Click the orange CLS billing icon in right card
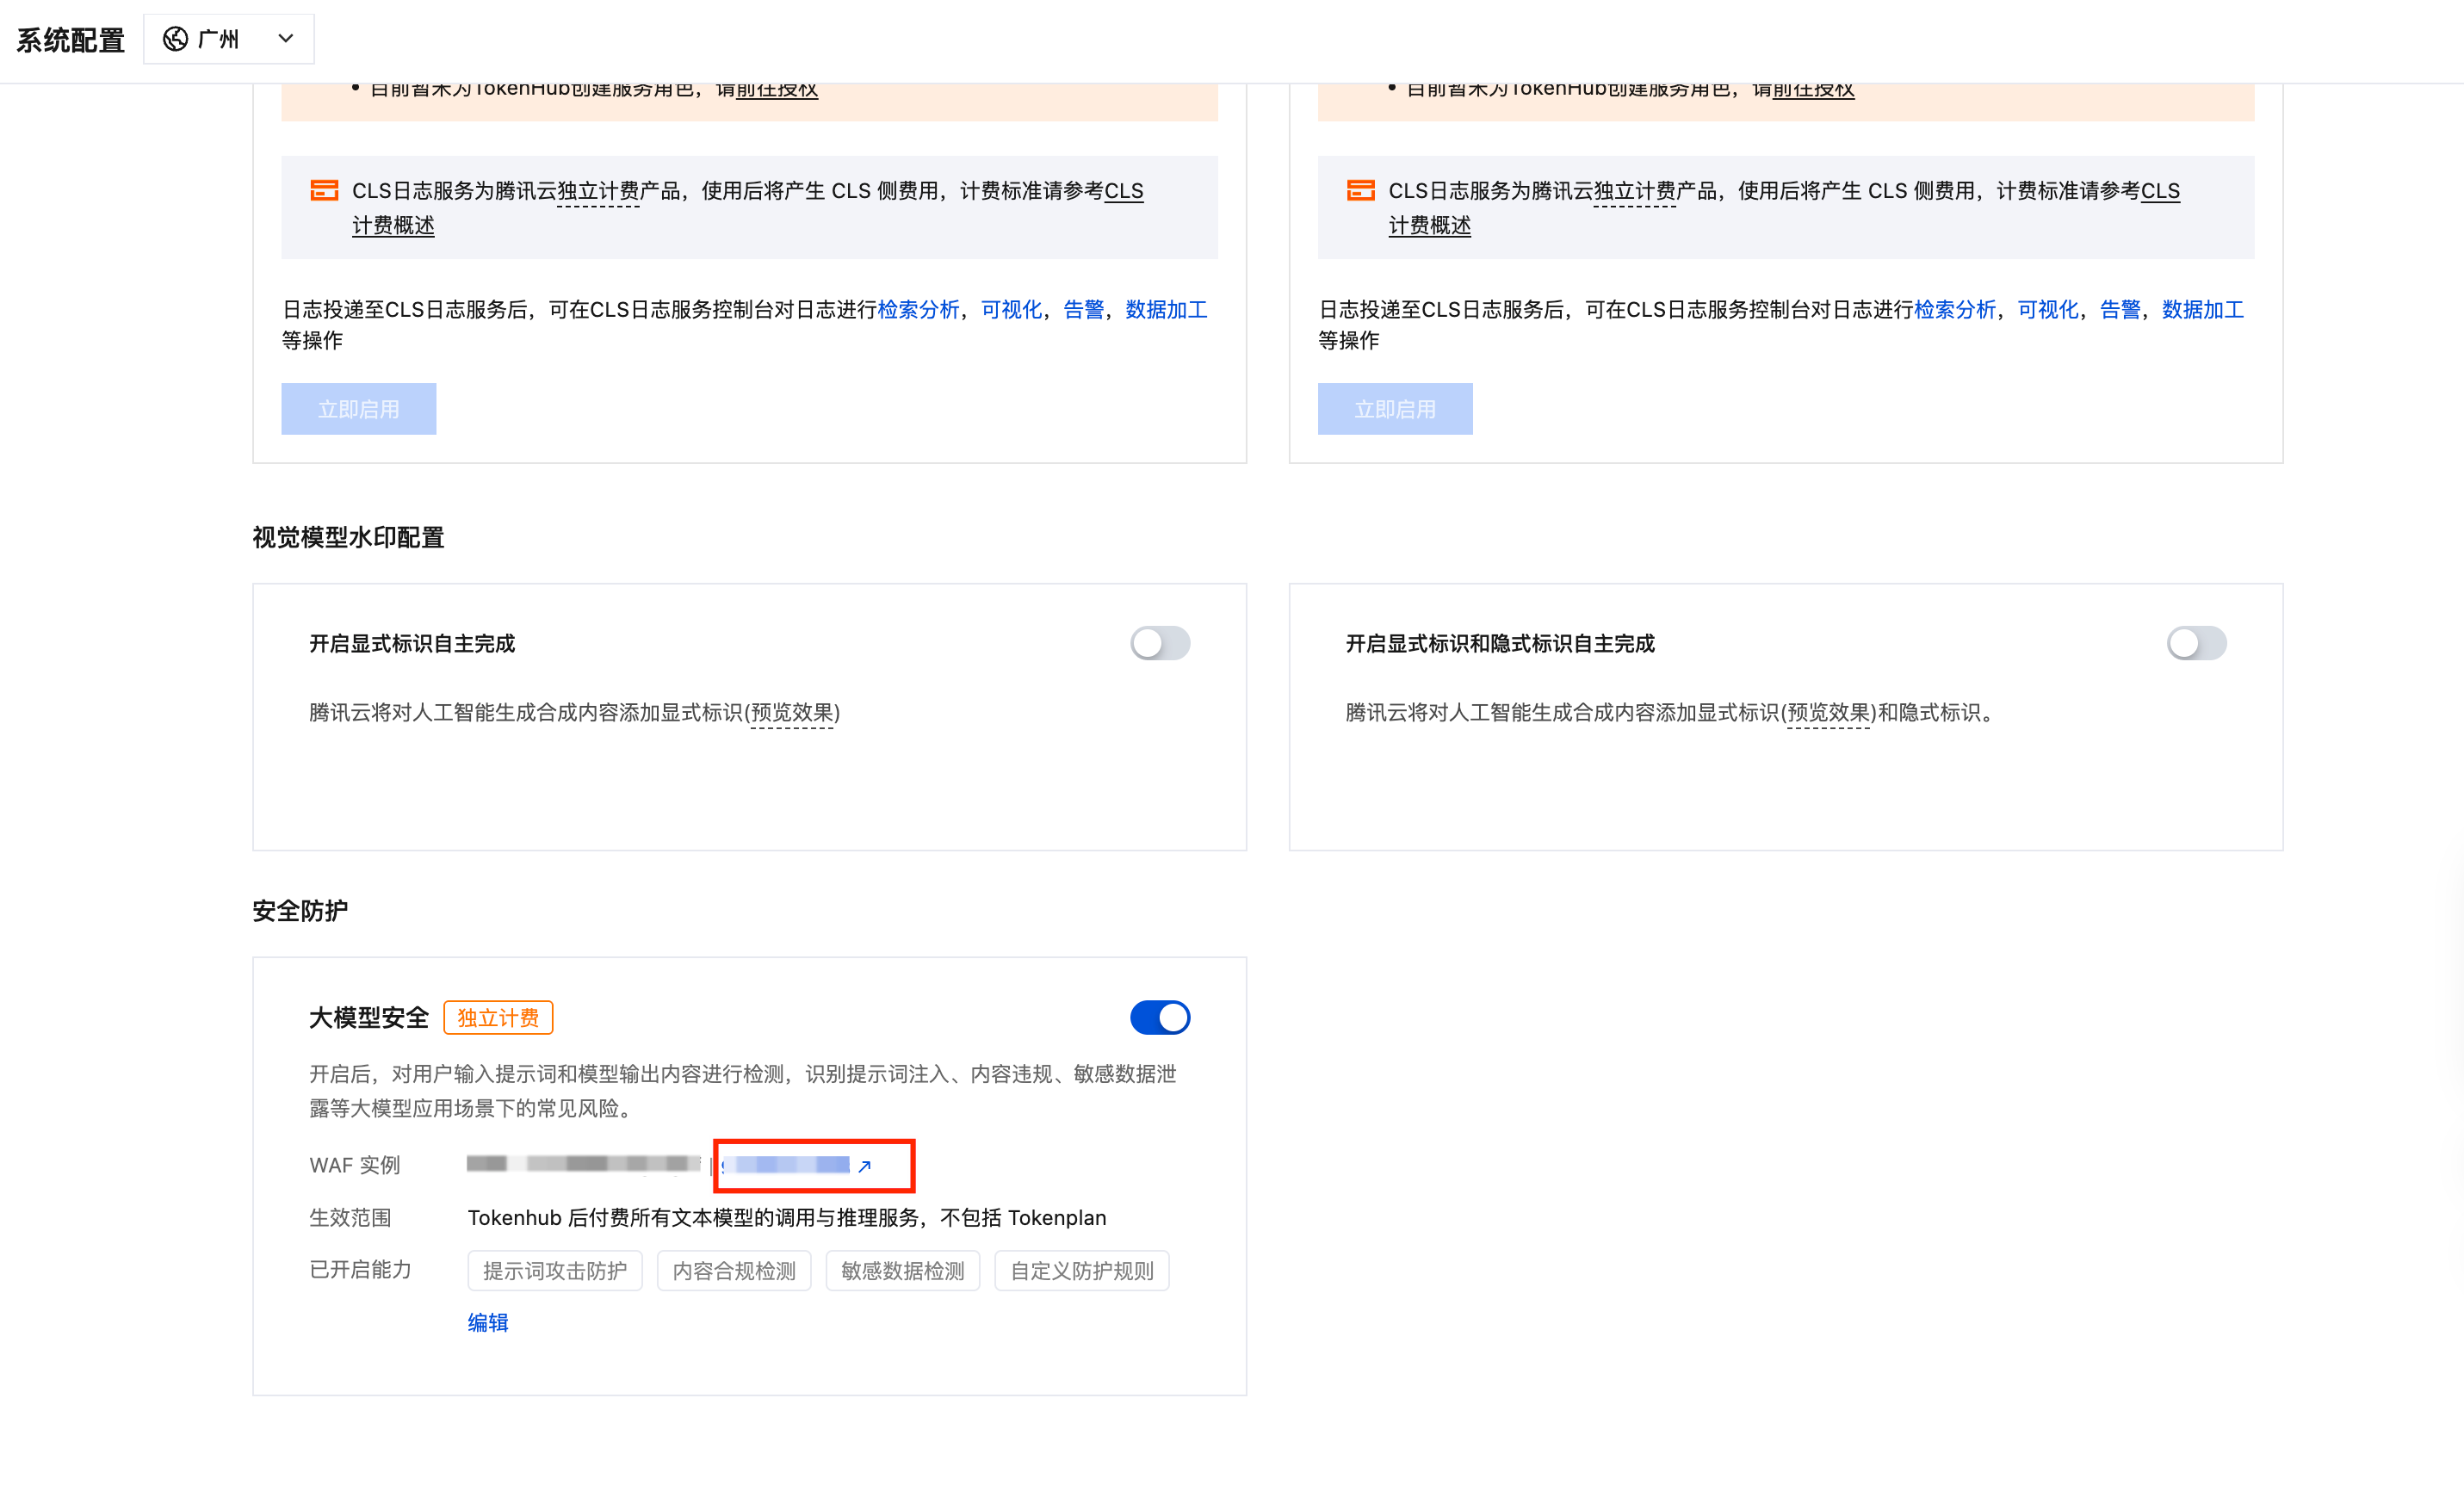This screenshot has height=1491, width=2464. point(1360,190)
